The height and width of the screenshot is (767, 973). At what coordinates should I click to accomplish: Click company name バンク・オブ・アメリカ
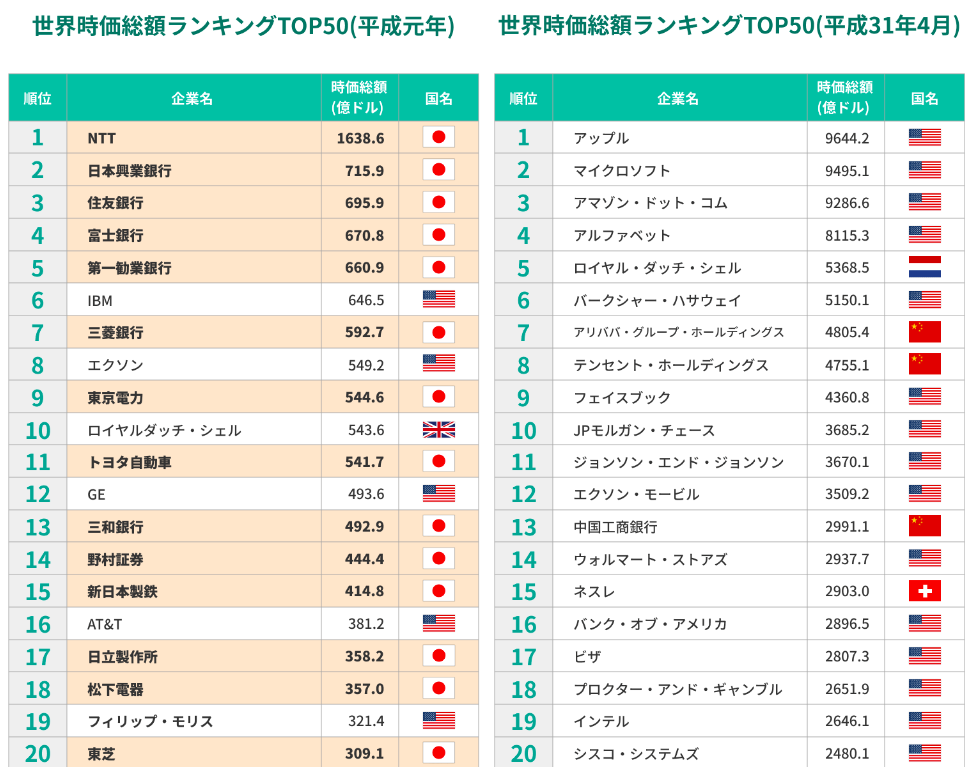click(x=650, y=624)
